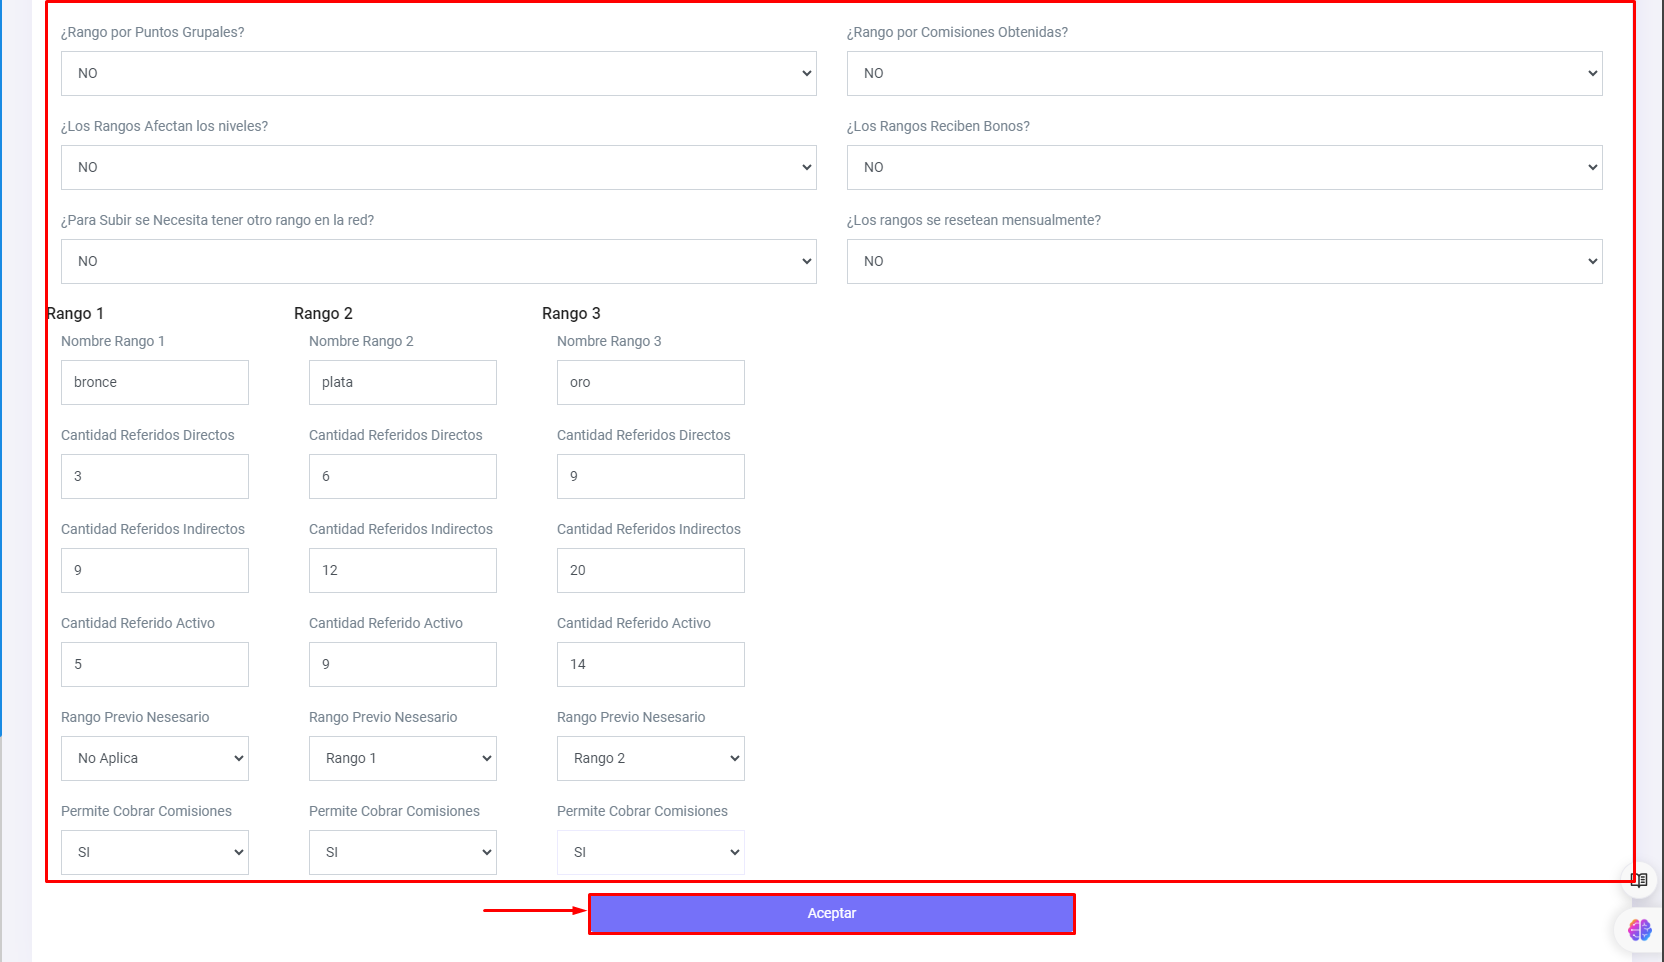Open the Los rangos se resetean mensualmente dropdown
The image size is (1664, 962).
1224,262
